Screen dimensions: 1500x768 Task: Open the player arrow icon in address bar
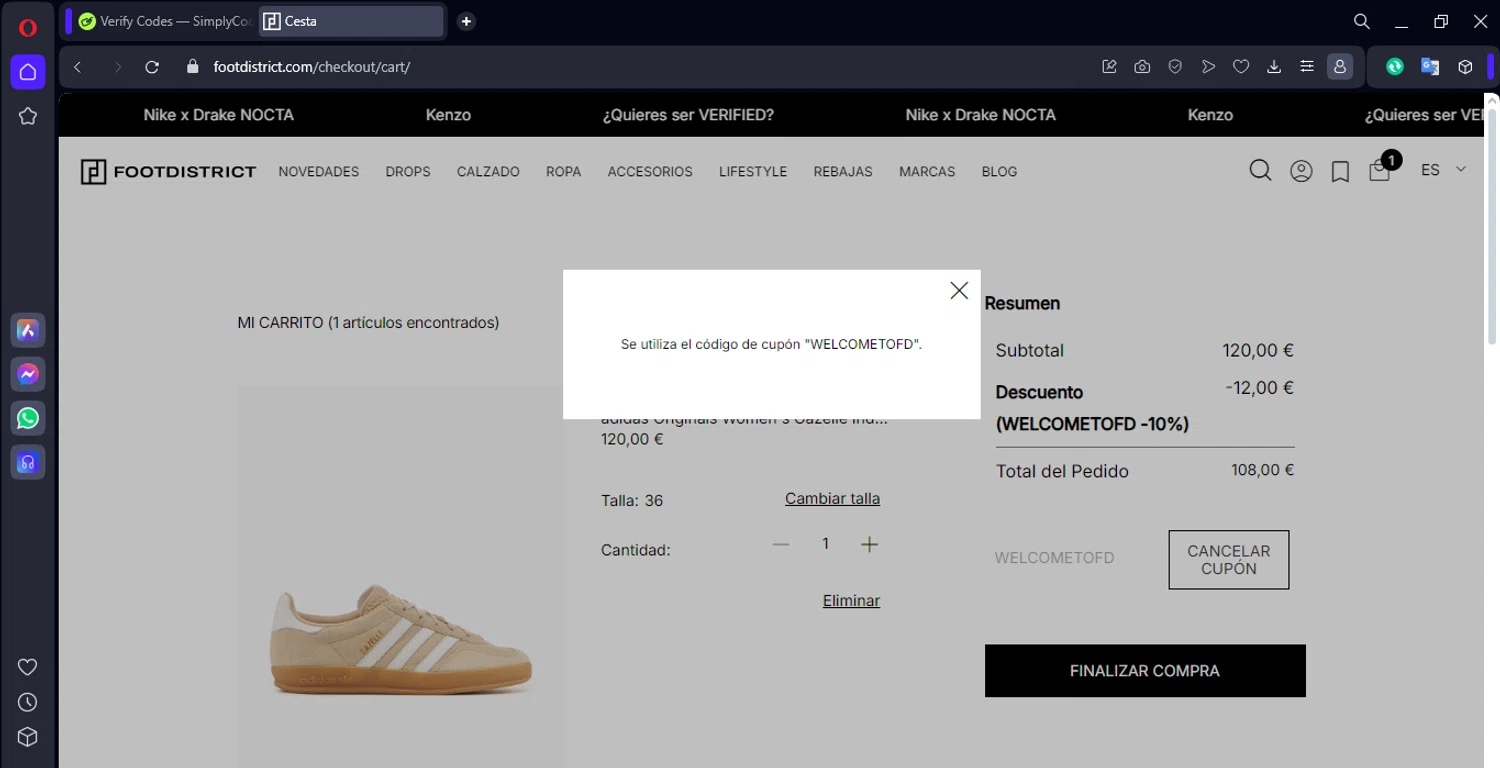pos(1208,67)
